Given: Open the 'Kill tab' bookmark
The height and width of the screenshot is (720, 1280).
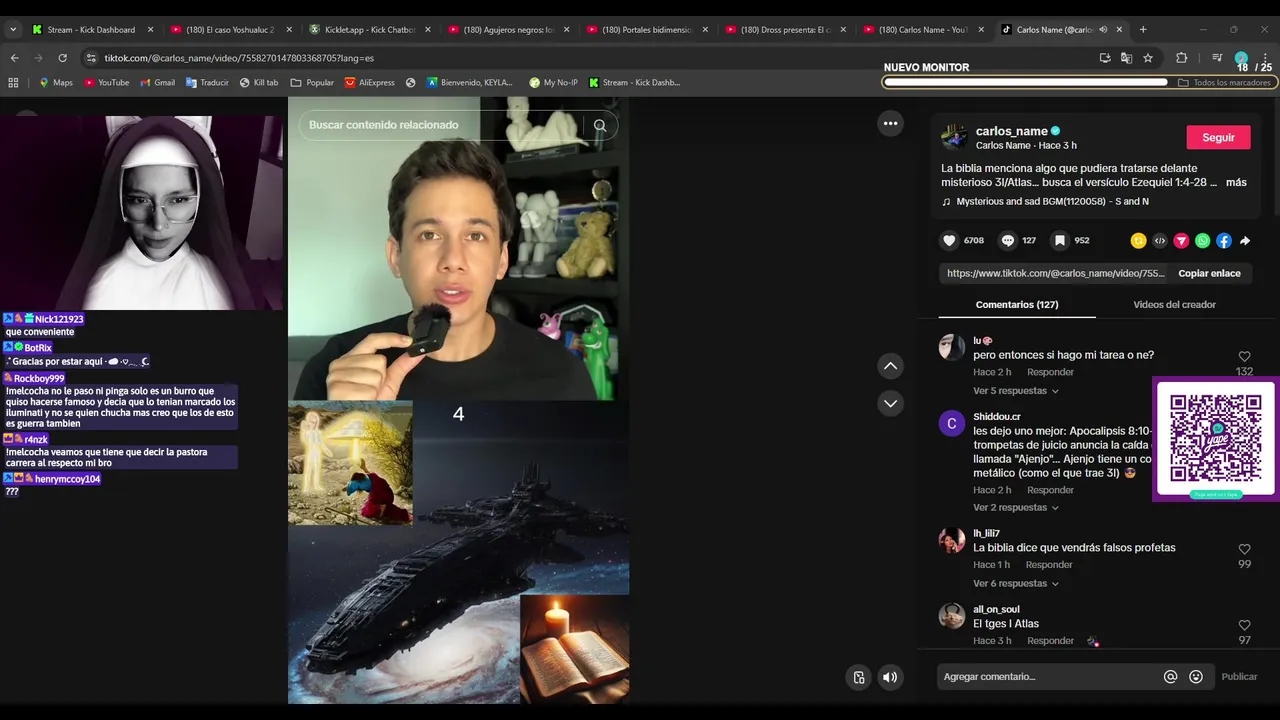Looking at the screenshot, I should pyautogui.click(x=258, y=82).
